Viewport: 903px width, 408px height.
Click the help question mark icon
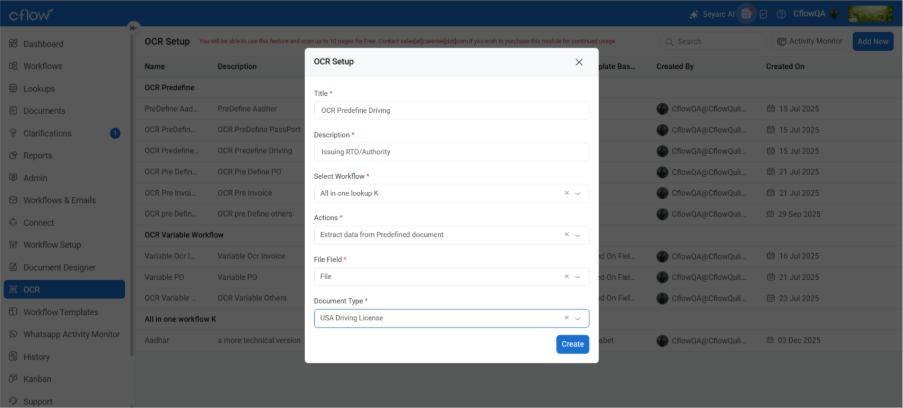point(780,14)
